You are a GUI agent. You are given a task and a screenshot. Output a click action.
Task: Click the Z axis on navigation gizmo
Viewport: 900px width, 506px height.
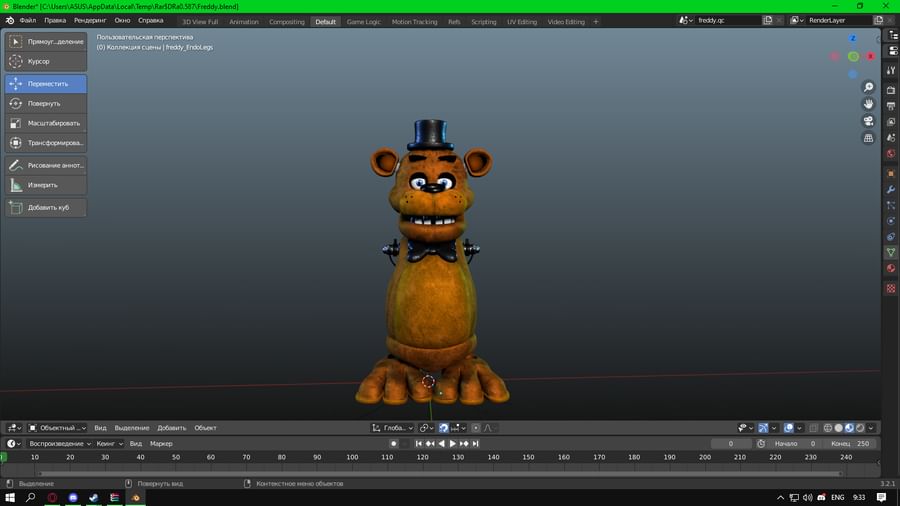852,38
